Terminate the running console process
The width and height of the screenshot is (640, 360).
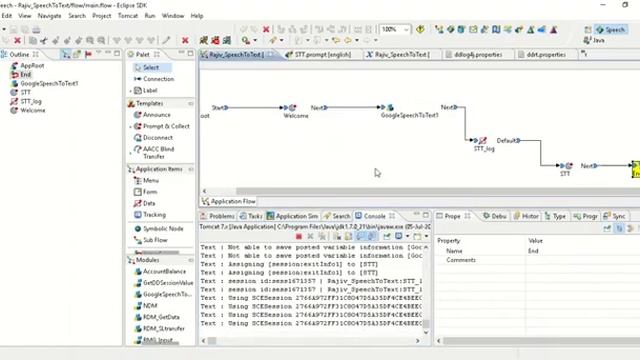tap(299, 236)
